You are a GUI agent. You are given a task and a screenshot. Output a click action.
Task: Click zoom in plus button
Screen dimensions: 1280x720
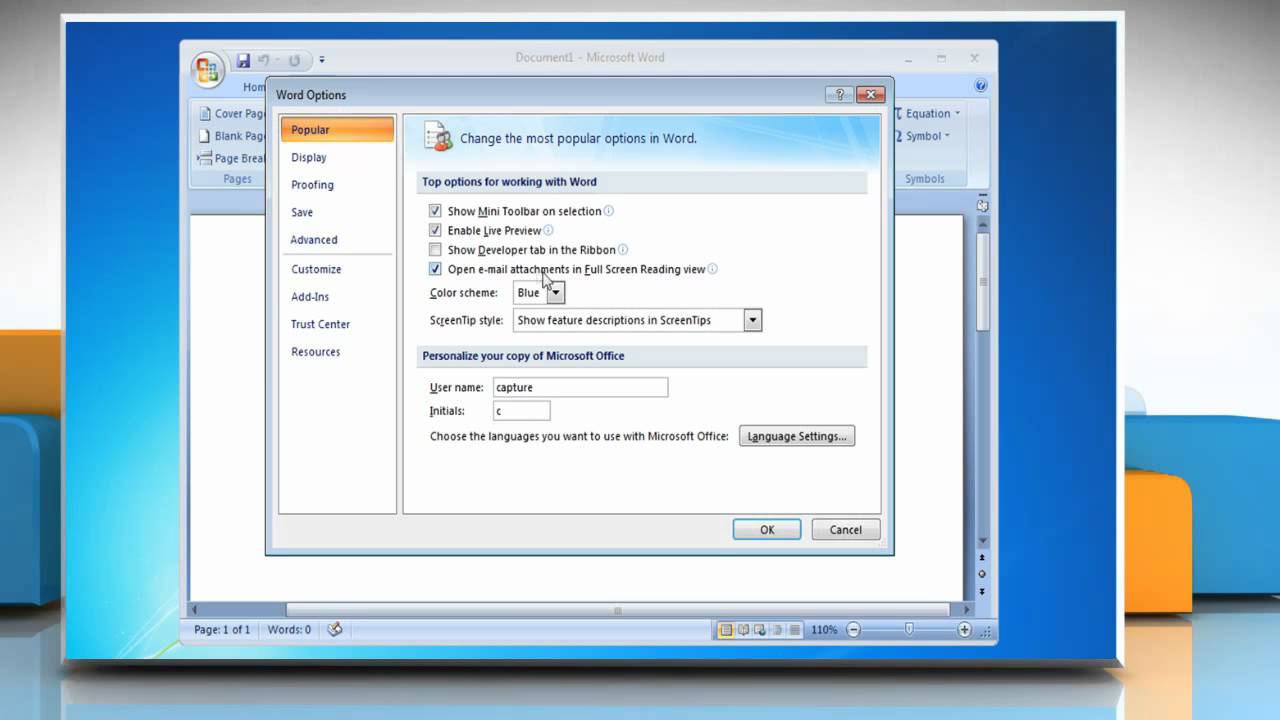coord(964,630)
